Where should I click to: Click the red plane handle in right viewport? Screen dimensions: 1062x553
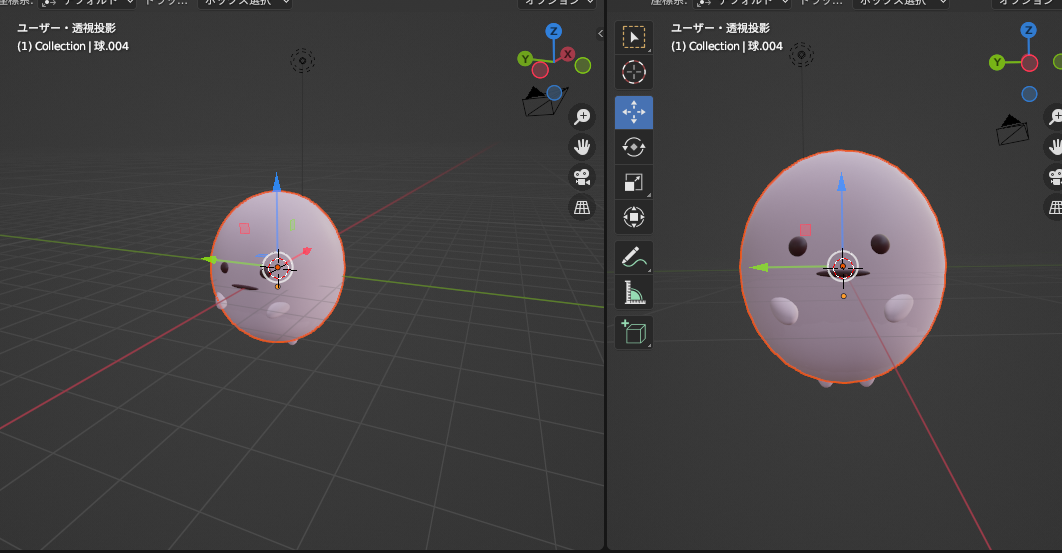point(805,230)
